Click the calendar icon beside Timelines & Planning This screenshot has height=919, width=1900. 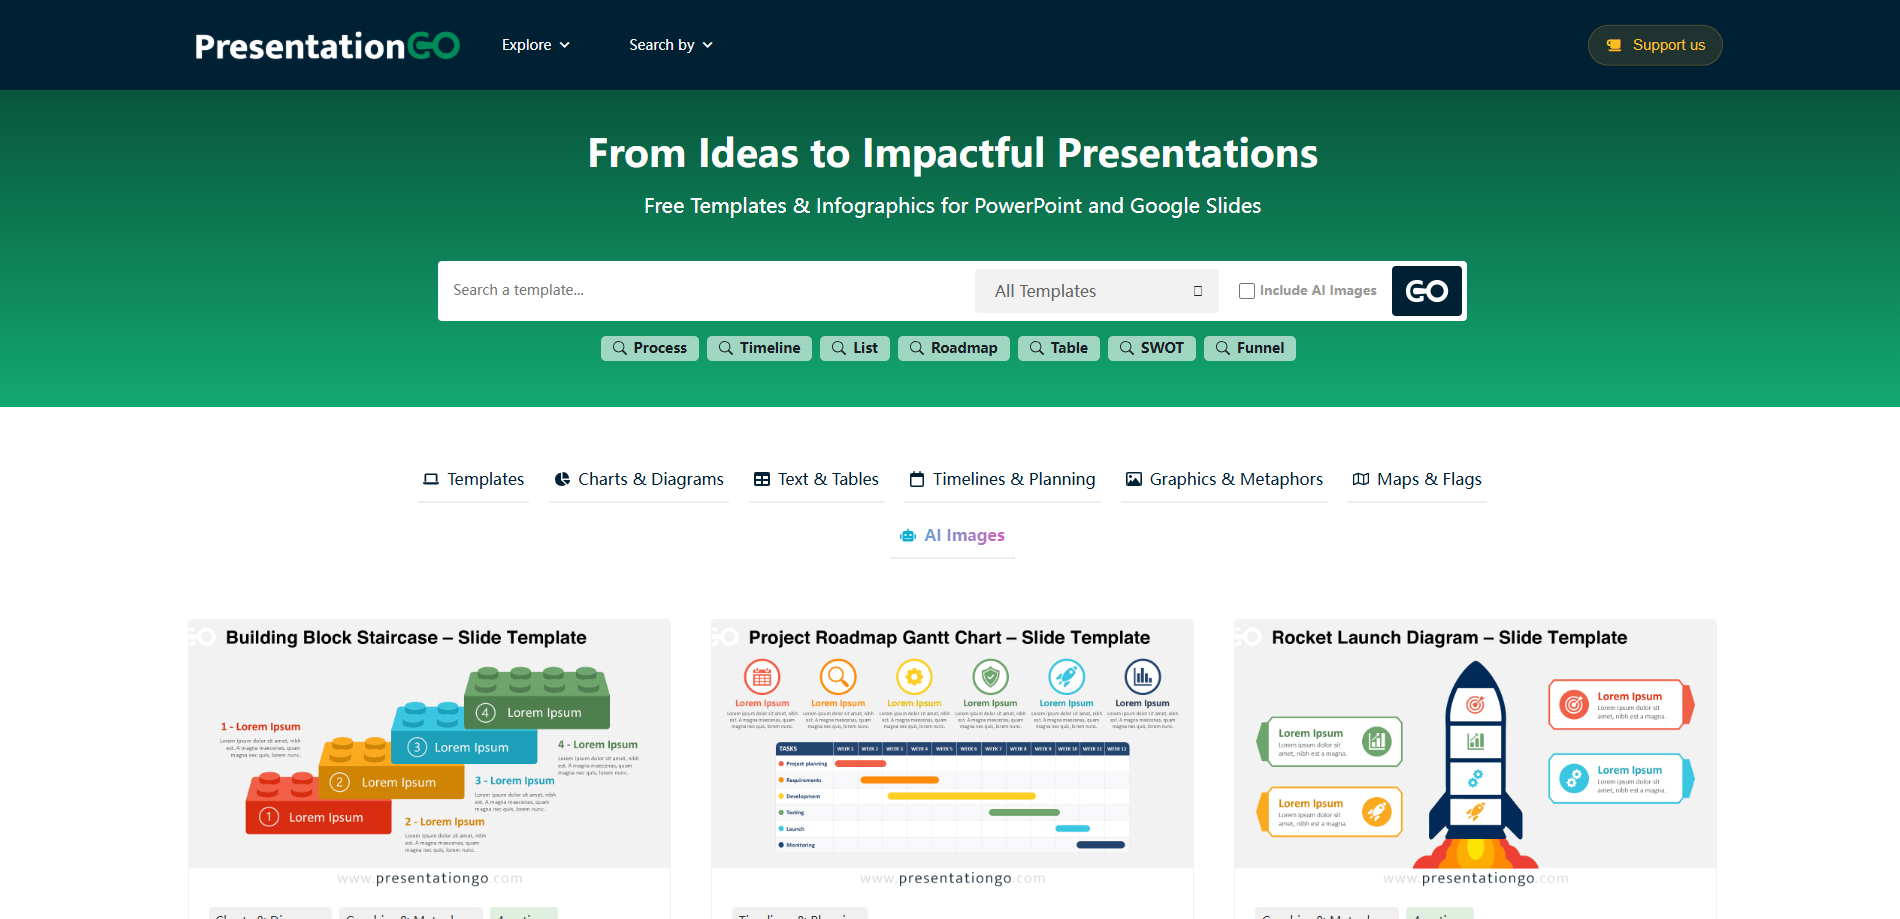click(917, 479)
